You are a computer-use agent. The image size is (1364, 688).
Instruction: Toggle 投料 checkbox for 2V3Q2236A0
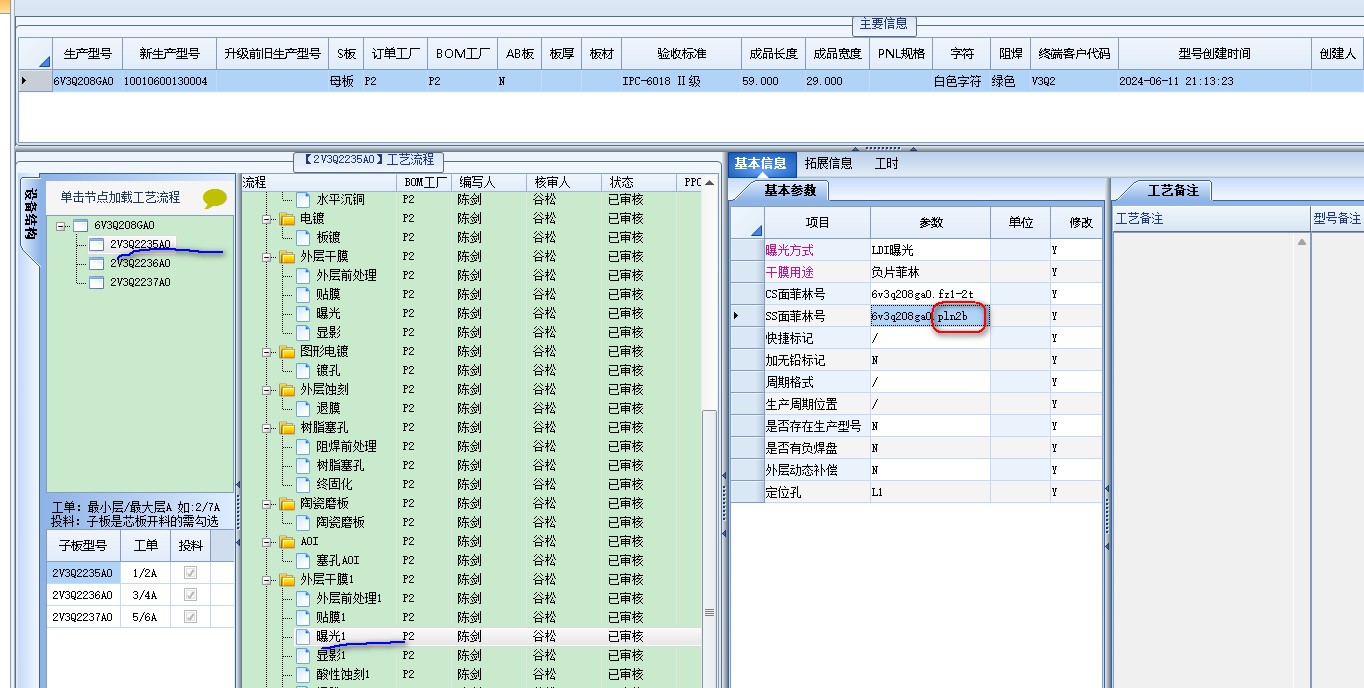click(190, 595)
